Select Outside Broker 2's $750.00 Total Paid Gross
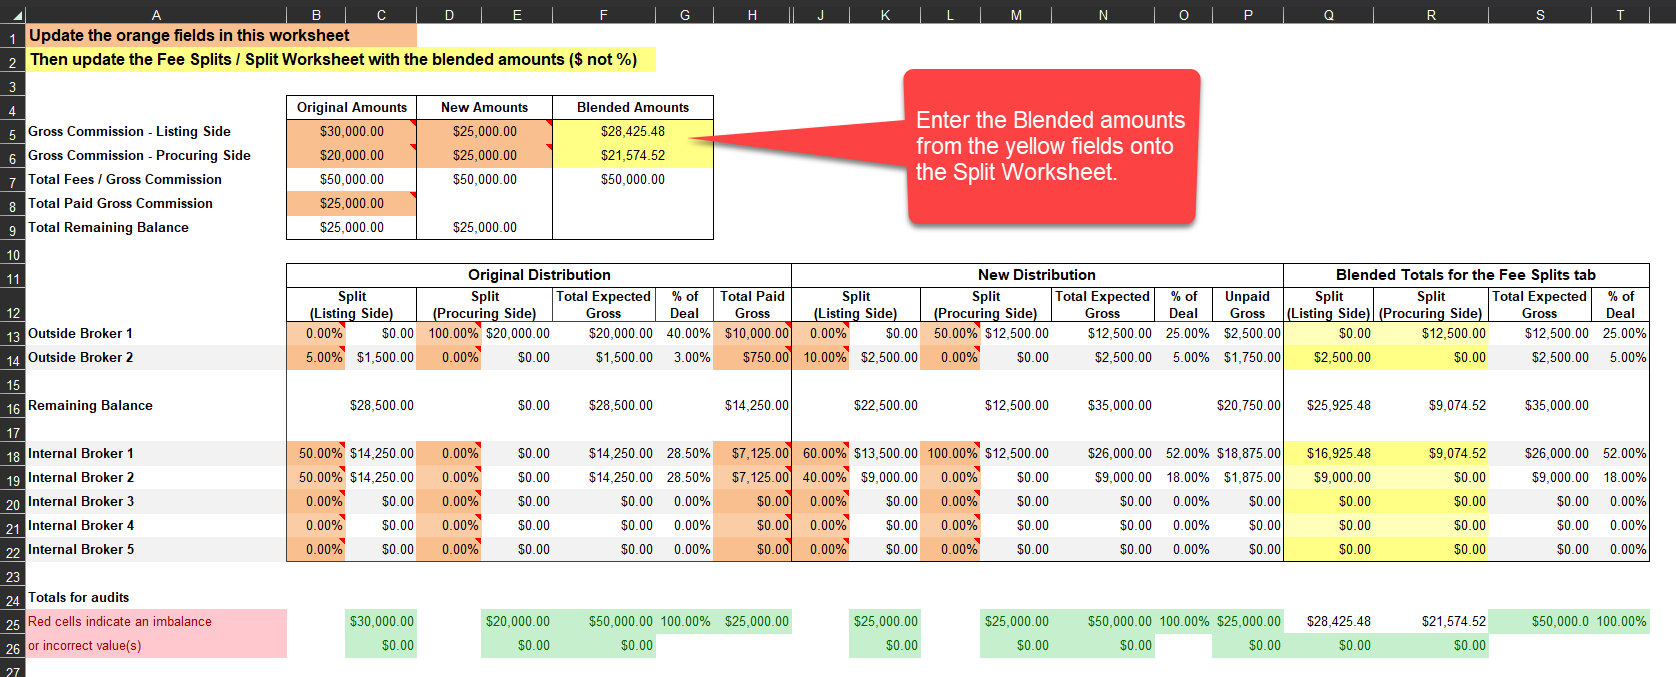The image size is (1676, 677). click(753, 358)
